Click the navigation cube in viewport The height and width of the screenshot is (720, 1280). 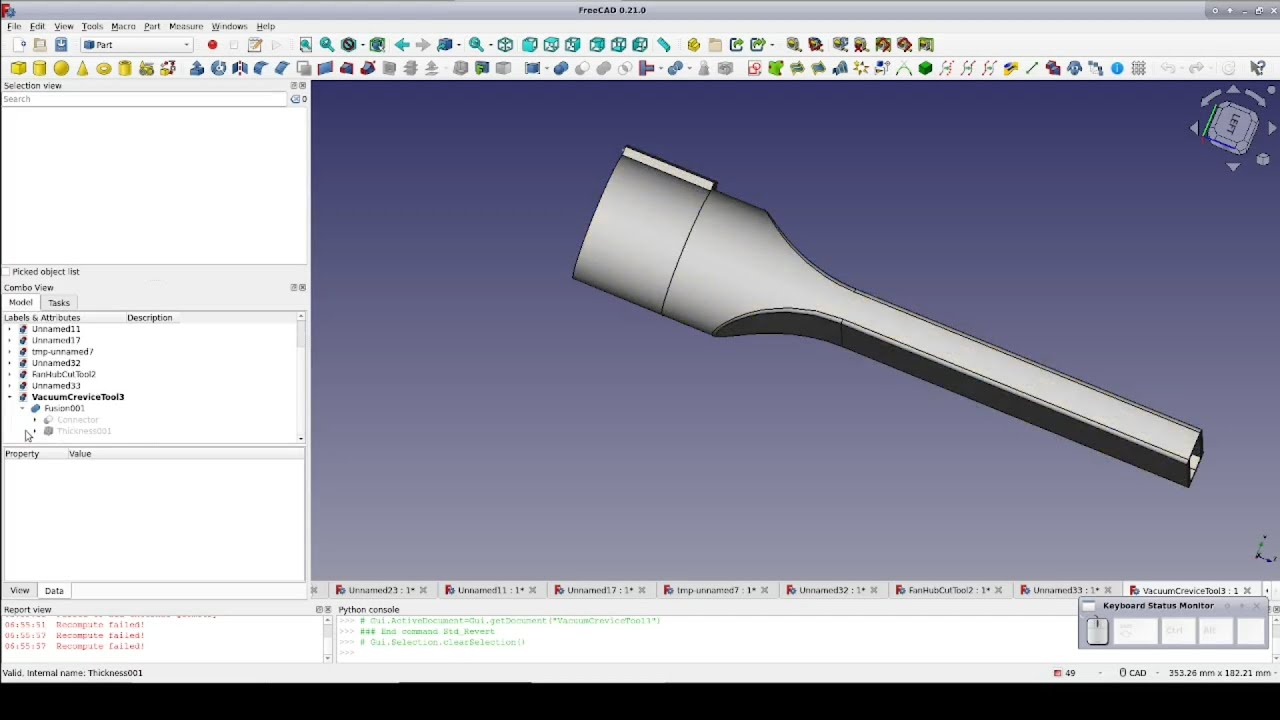[1232, 127]
